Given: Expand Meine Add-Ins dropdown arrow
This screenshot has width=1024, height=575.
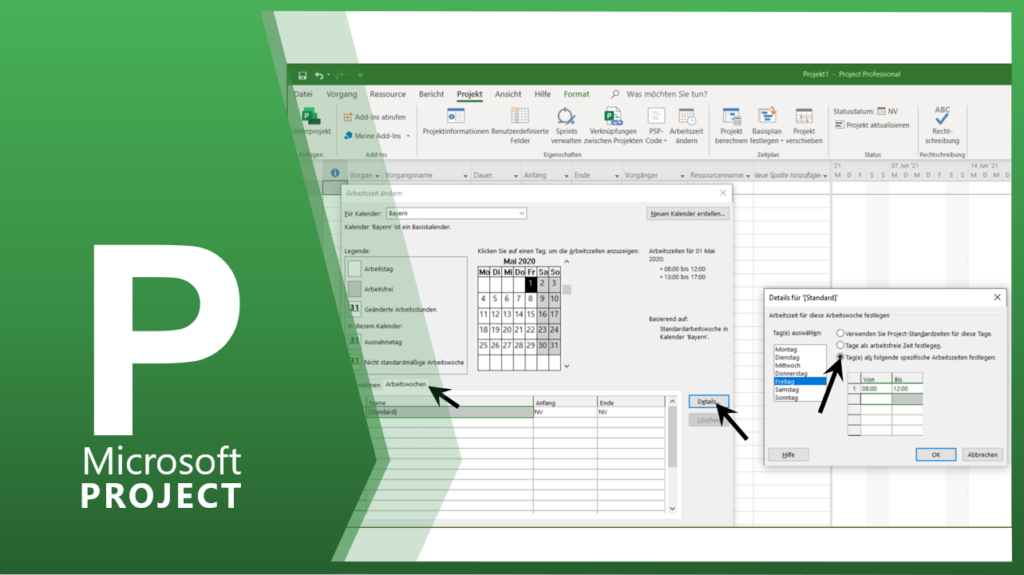Looking at the screenshot, I should point(408,136).
